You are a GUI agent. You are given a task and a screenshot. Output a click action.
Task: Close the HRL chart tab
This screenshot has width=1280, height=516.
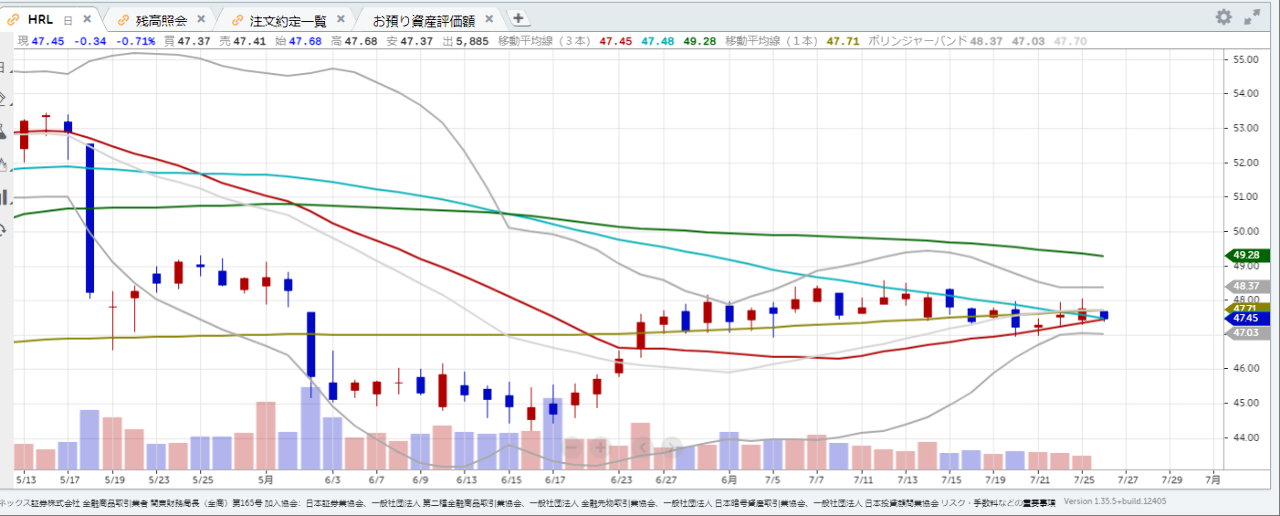click(87, 19)
